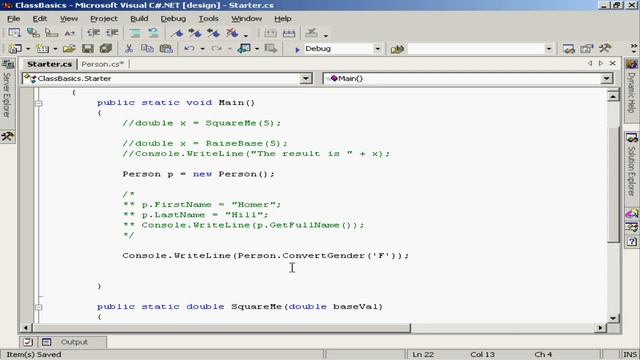Clear all bookmarks icon
This screenshot has width=640, height=360.
[x=232, y=33]
